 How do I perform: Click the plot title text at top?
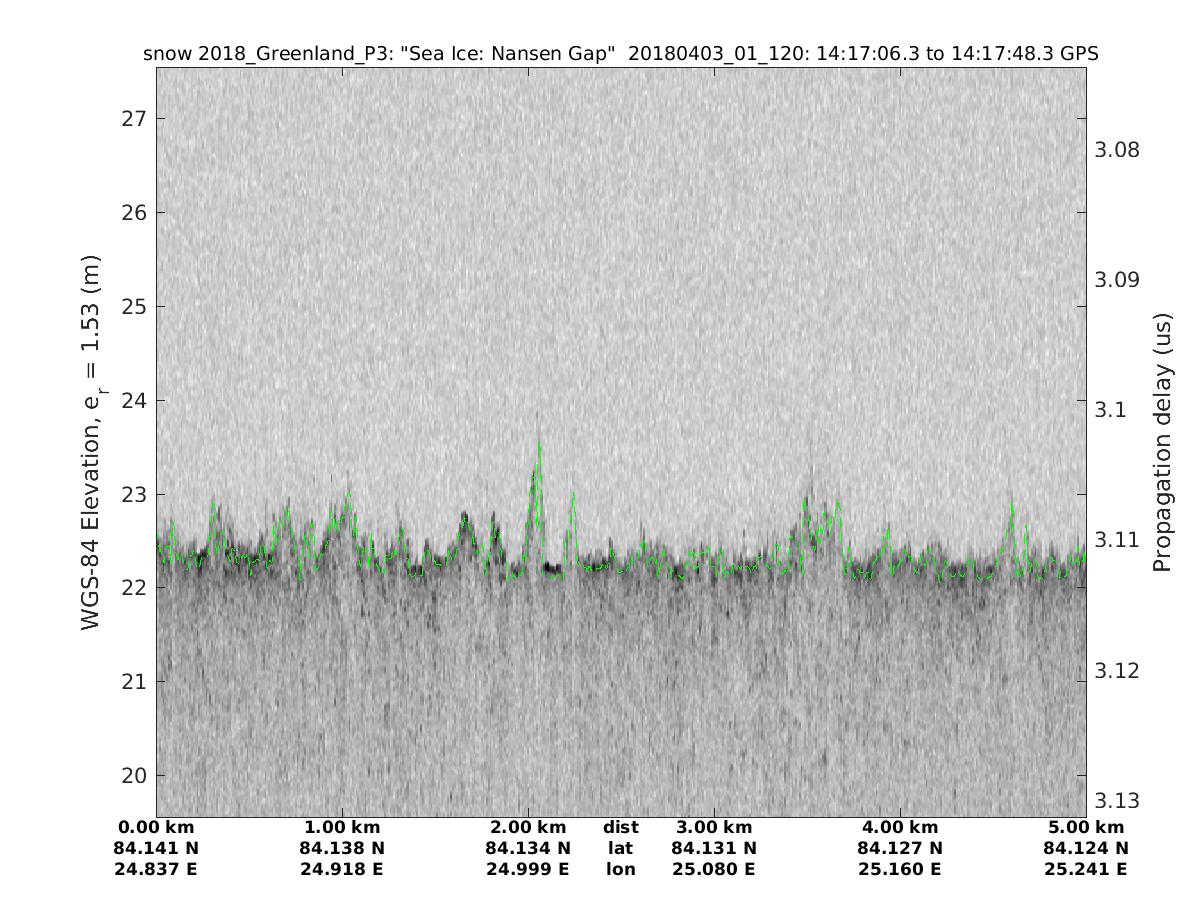click(x=621, y=54)
